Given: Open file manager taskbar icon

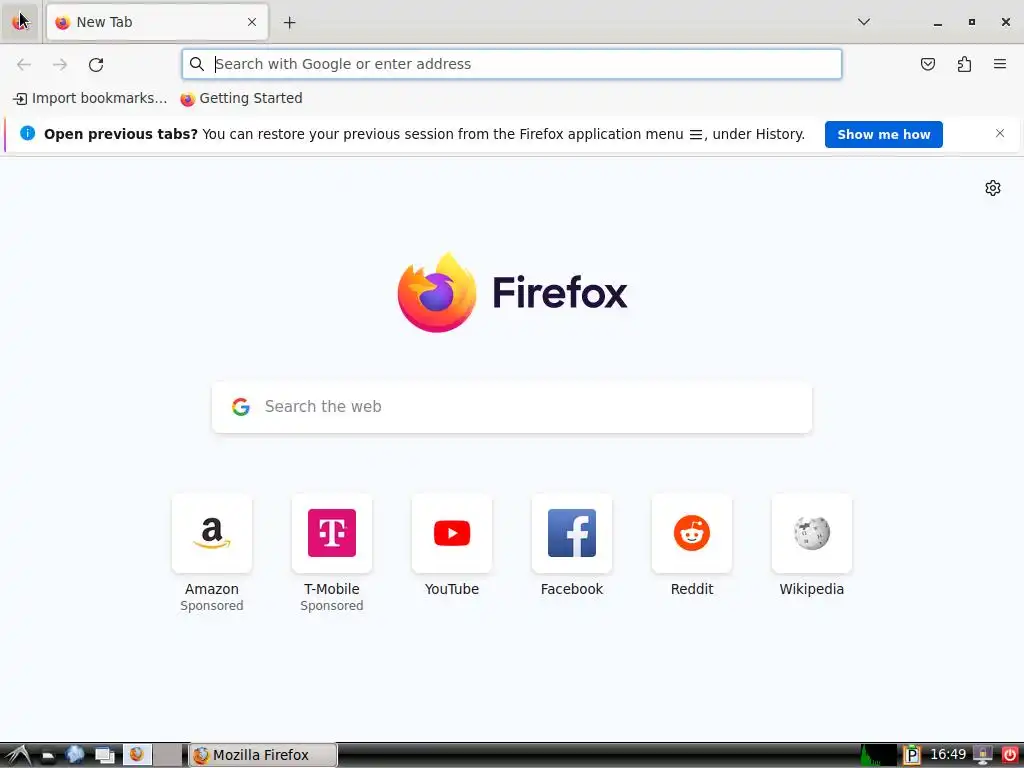Looking at the screenshot, I should 48,756.
